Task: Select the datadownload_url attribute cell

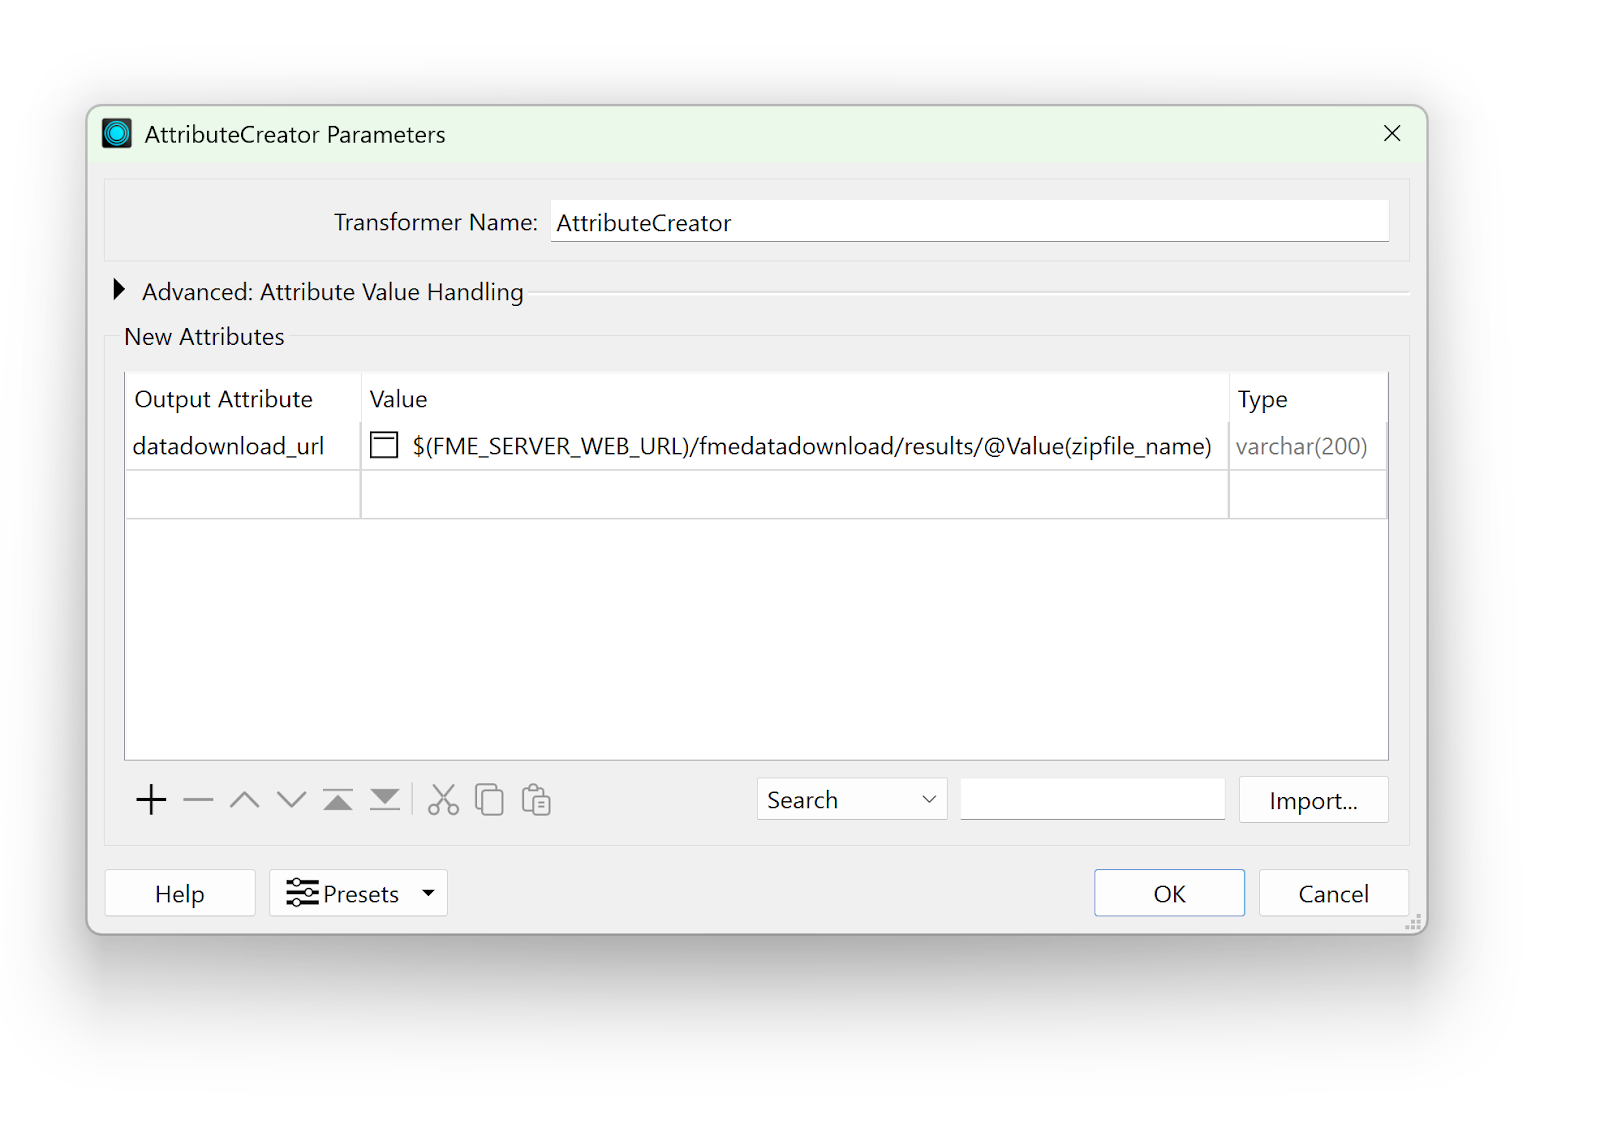Action: point(242,446)
